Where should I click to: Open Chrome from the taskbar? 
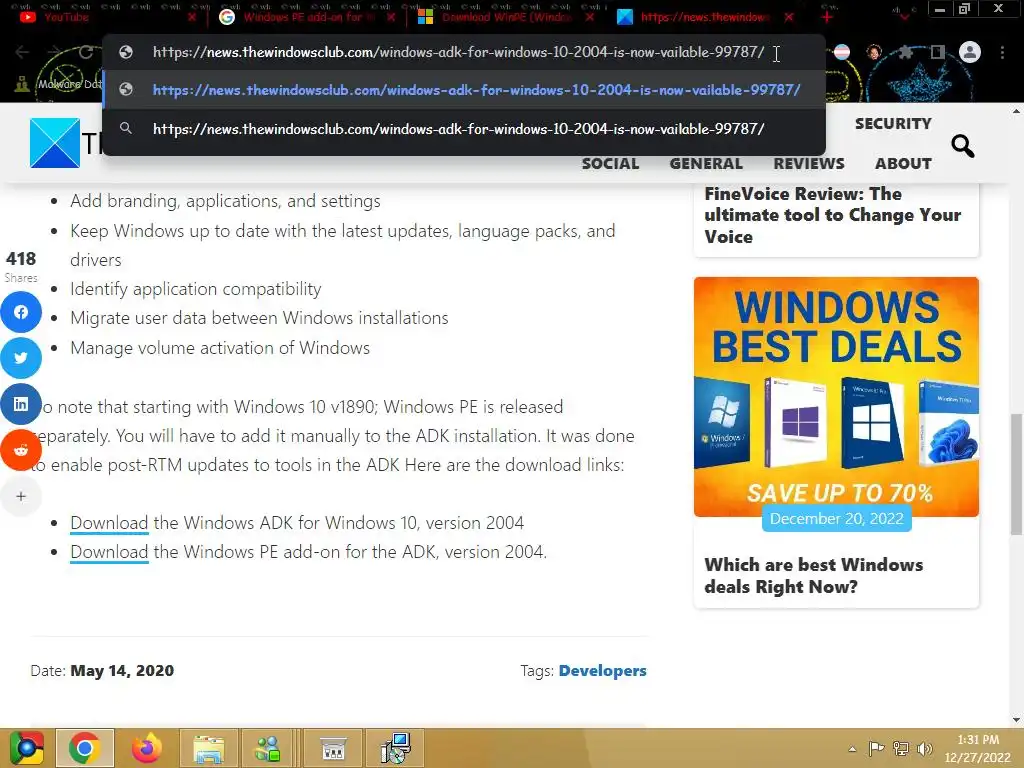point(85,748)
